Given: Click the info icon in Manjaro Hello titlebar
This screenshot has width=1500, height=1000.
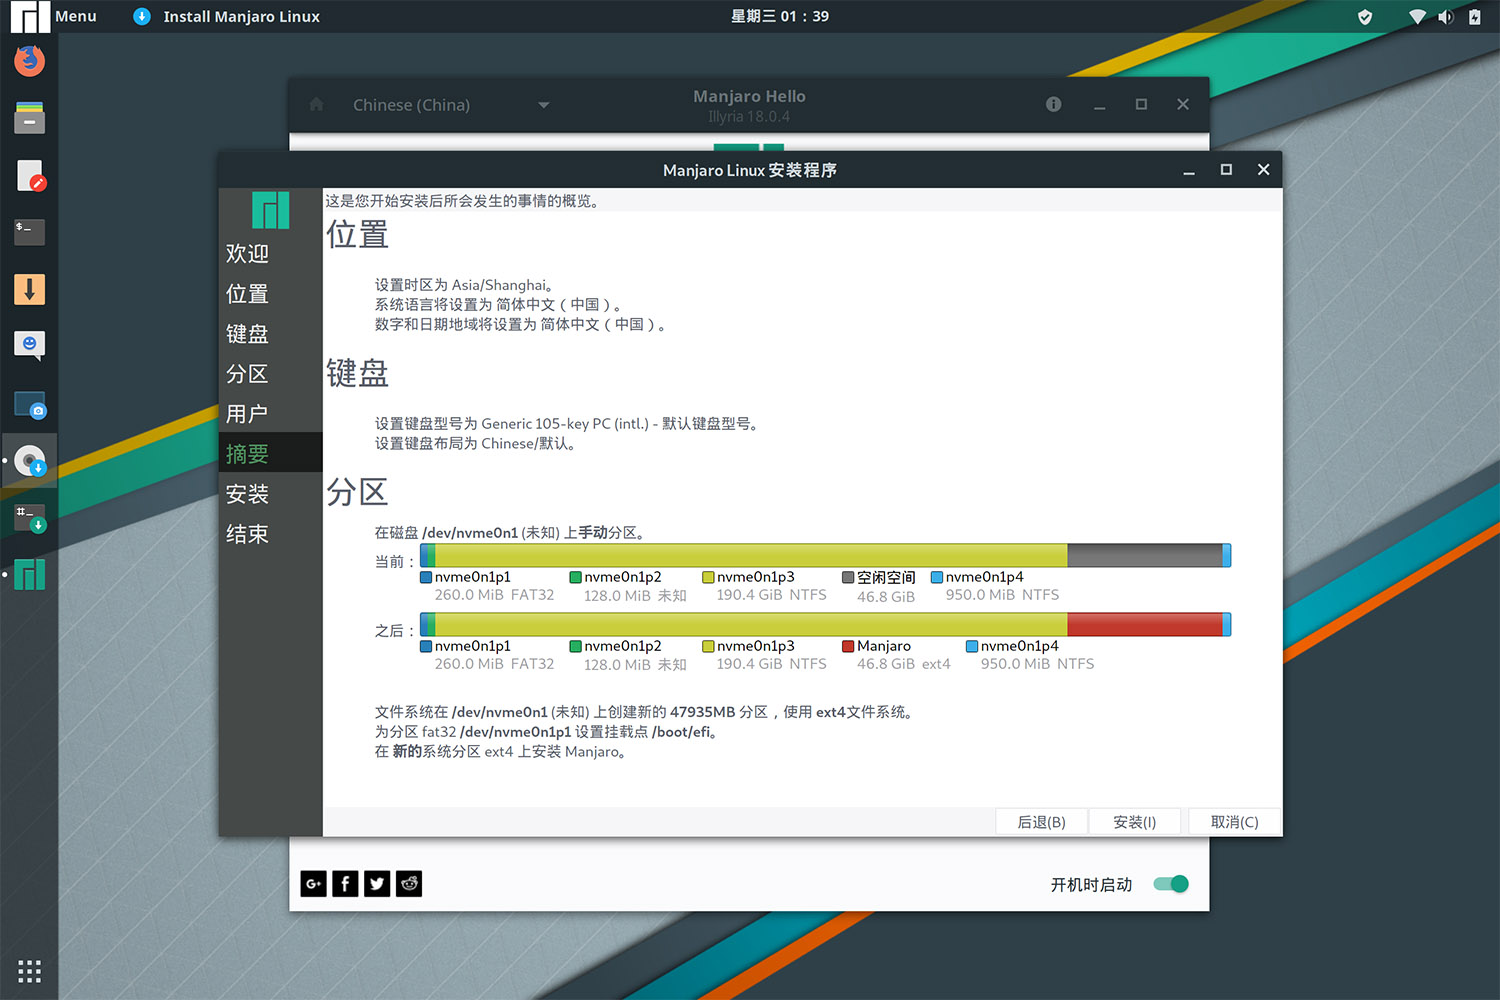Looking at the screenshot, I should pyautogui.click(x=1052, y=104).
